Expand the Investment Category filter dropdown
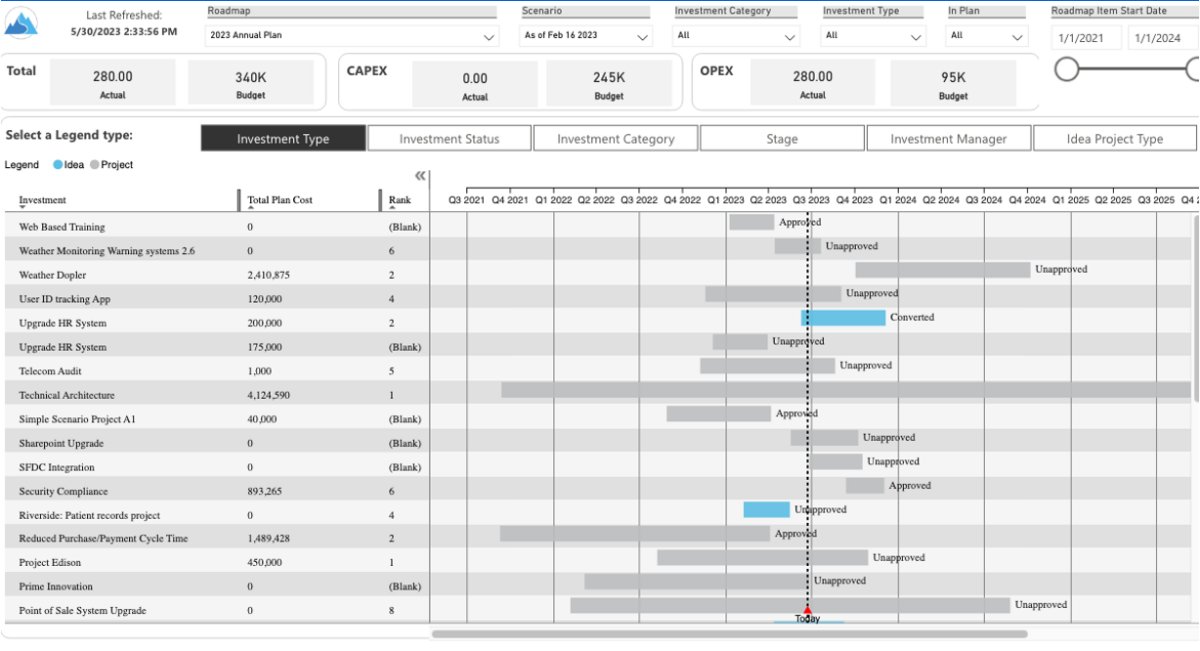 [789, 36]
